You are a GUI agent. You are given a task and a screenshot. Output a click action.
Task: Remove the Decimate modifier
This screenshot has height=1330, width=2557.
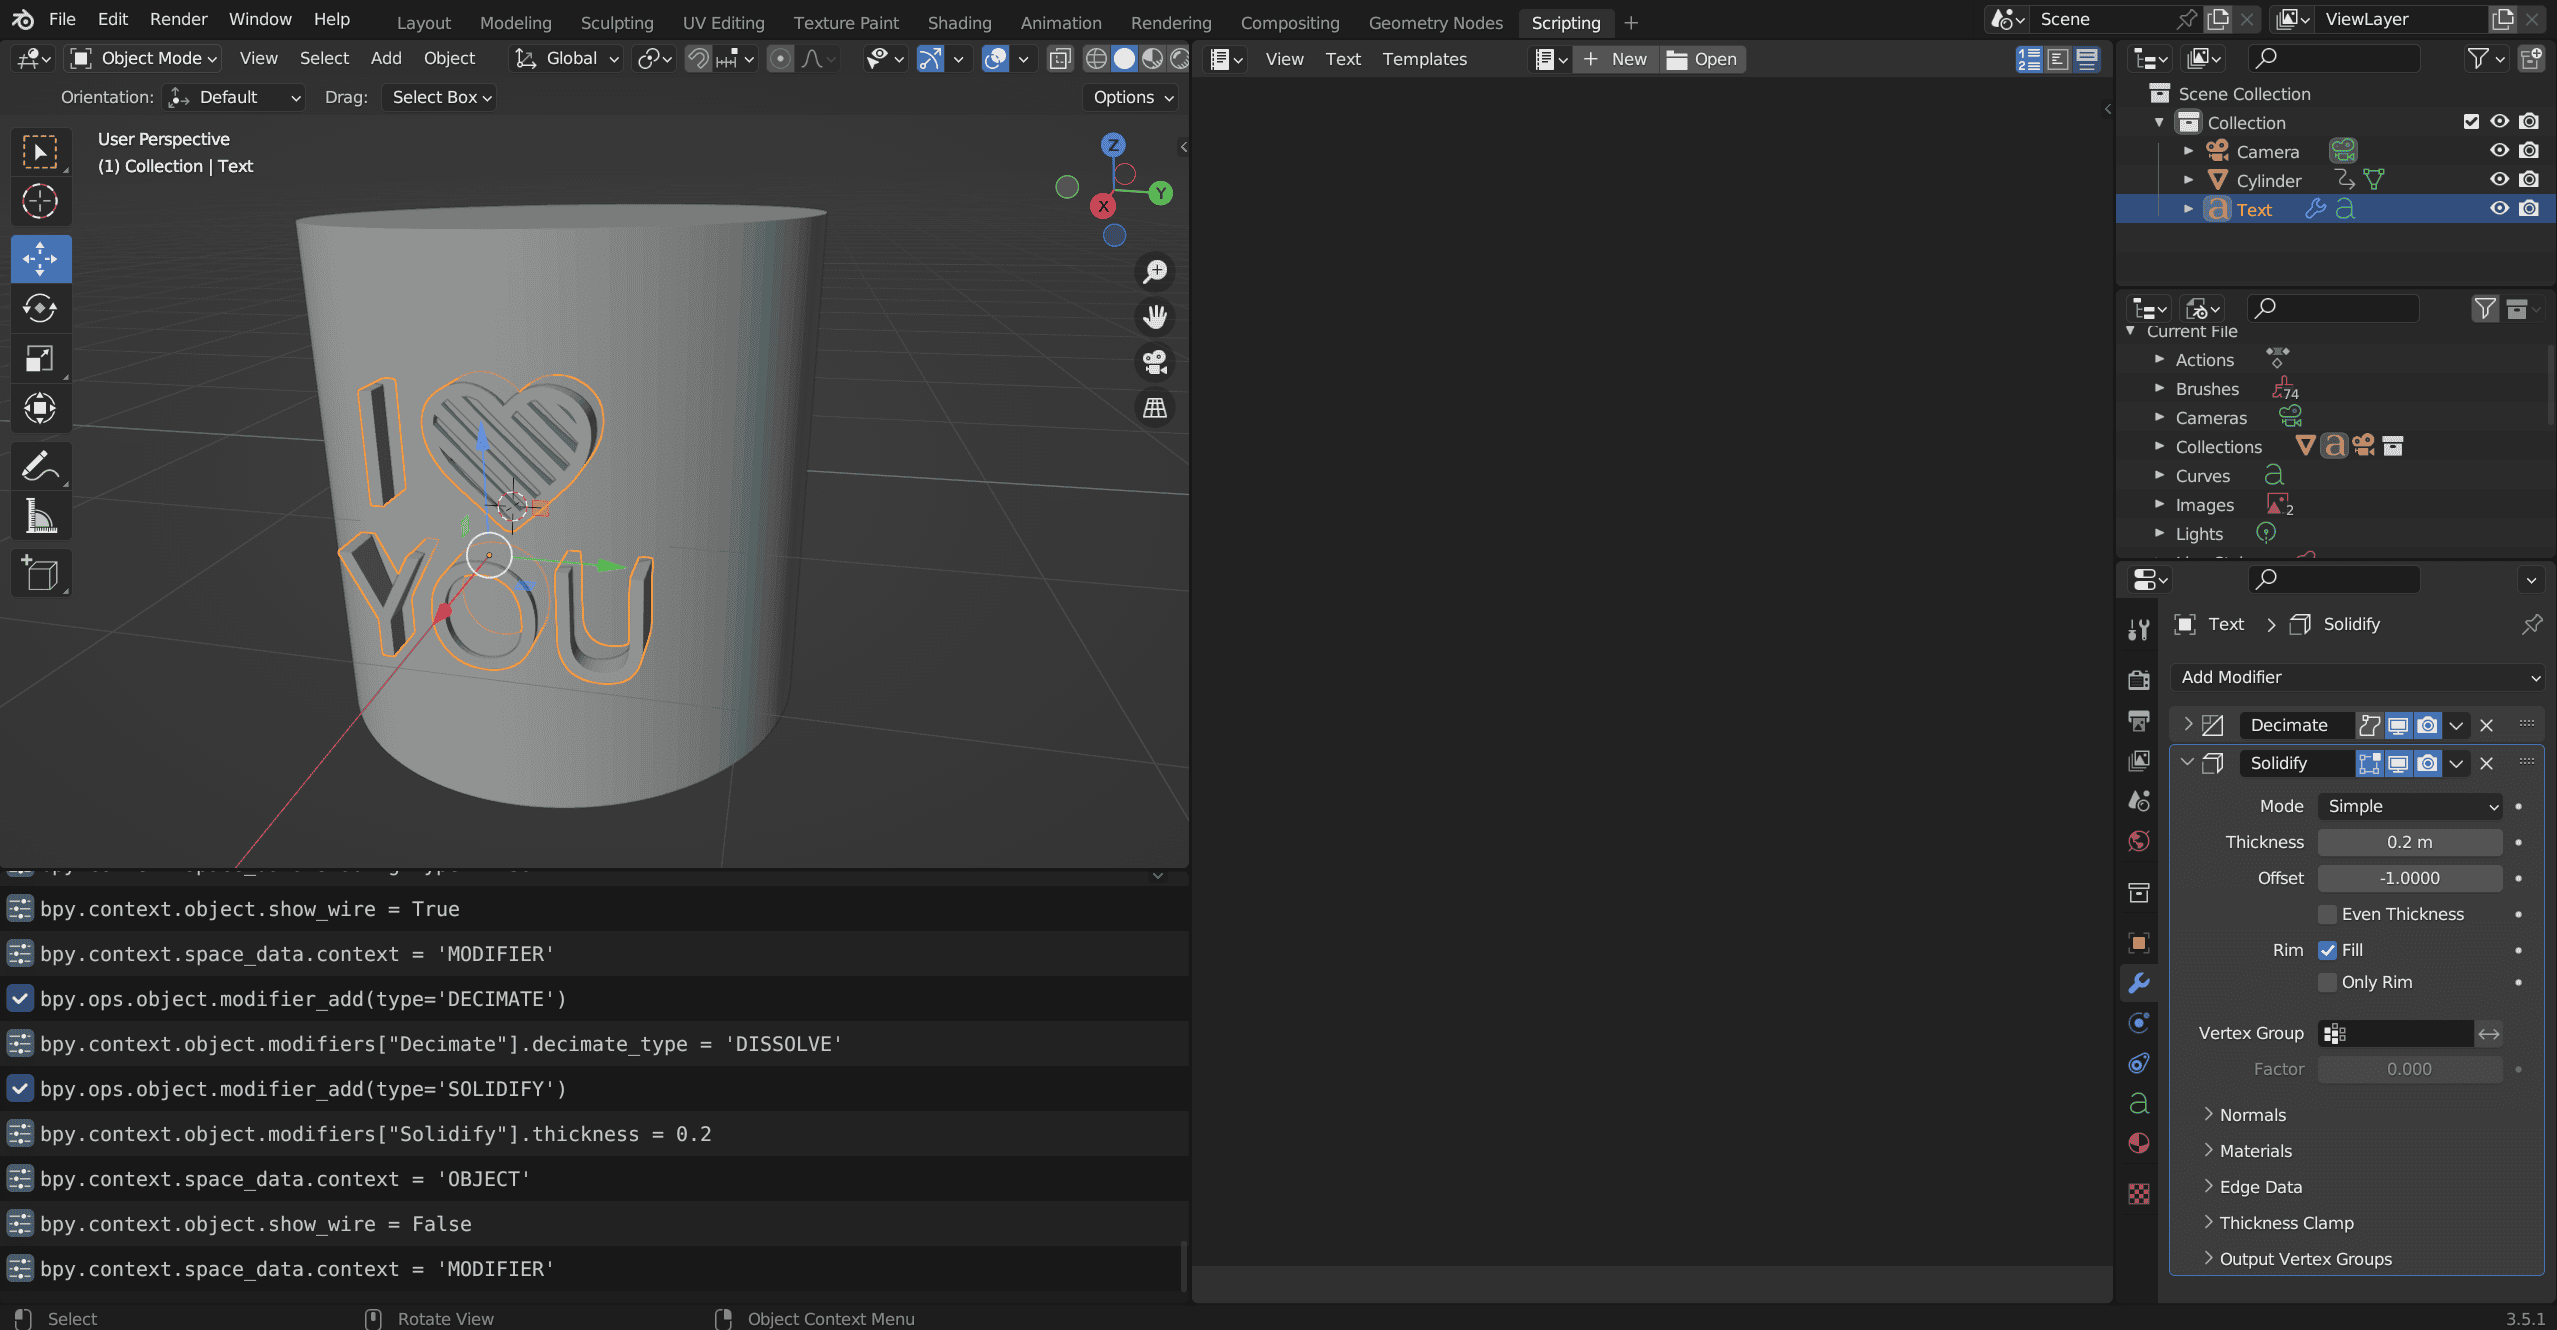(x=2487, y=725)
